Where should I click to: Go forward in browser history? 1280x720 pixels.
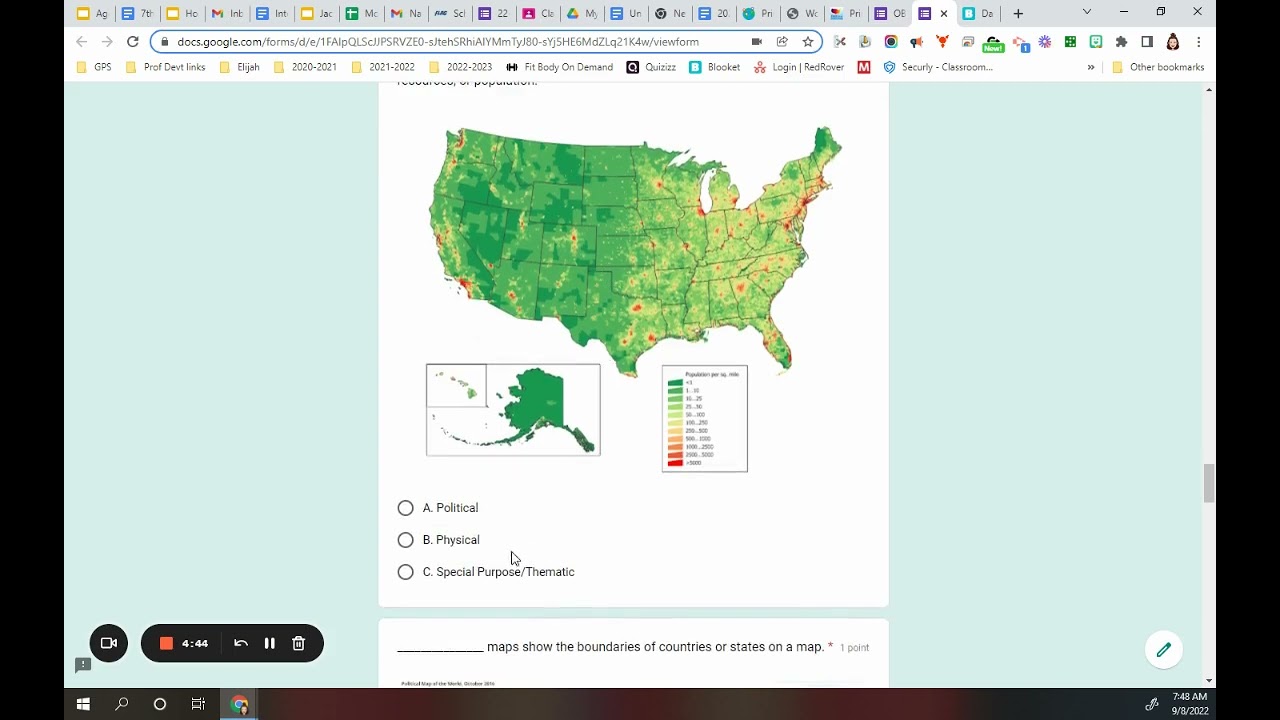coord(107,42)
